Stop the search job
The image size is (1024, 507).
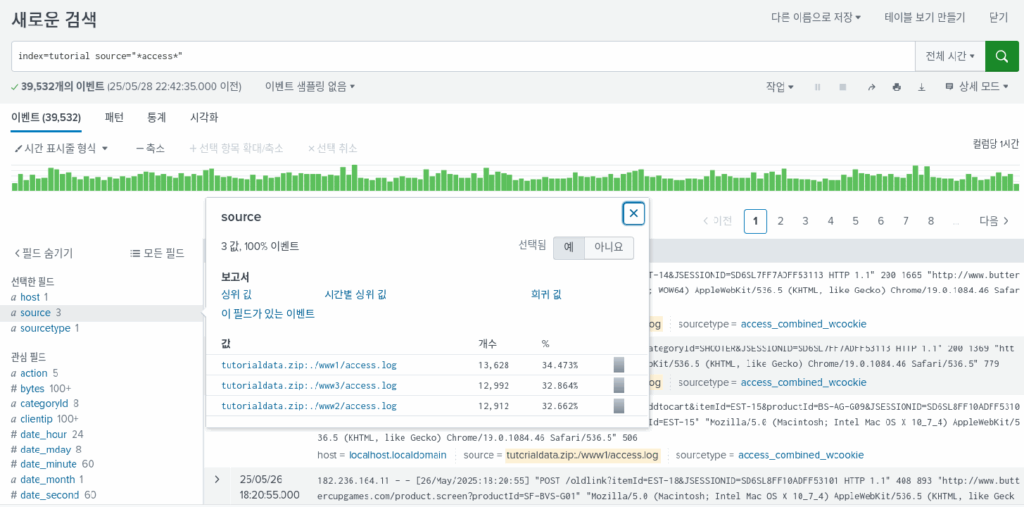tap(843, 87)
